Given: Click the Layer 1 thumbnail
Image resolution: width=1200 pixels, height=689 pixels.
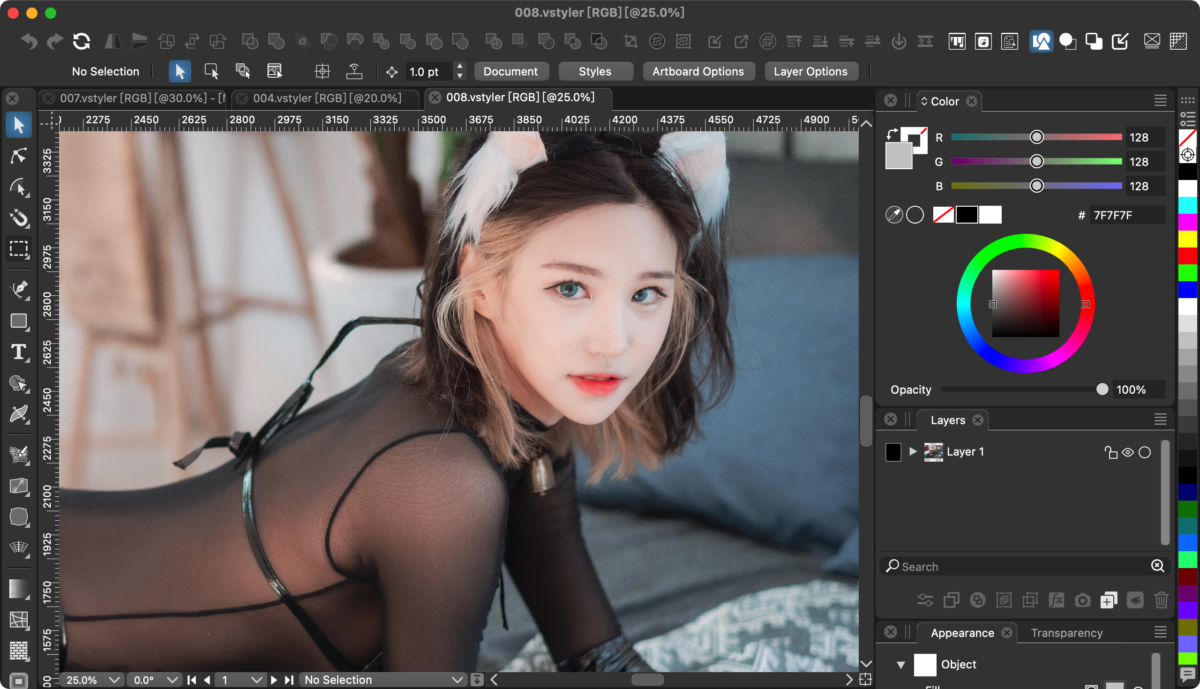Looking at the screenshot, I should pos(934,452).
